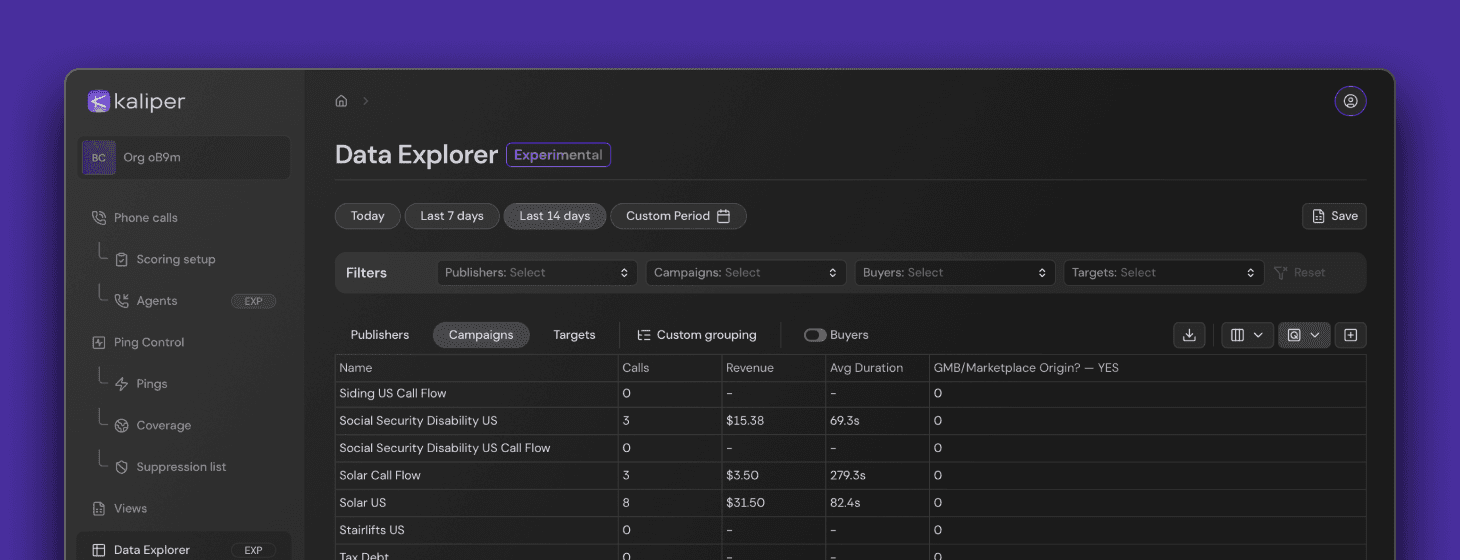Open the Buyers filter dropdown
This screenshot has height=560, width=1460.
pyautogui.click(x=955, y=272)
